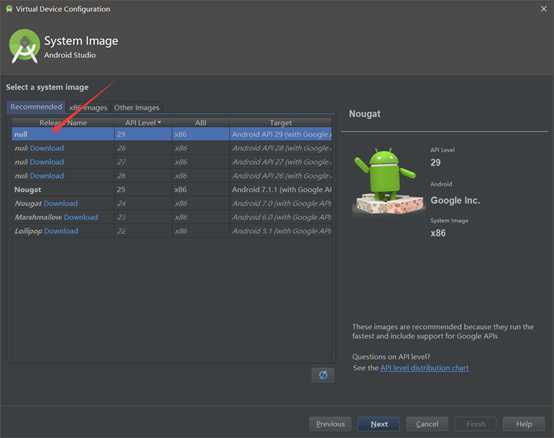Download the API 27 system image
The height and width of the screenshot is (438, 554).
[47, 162]
